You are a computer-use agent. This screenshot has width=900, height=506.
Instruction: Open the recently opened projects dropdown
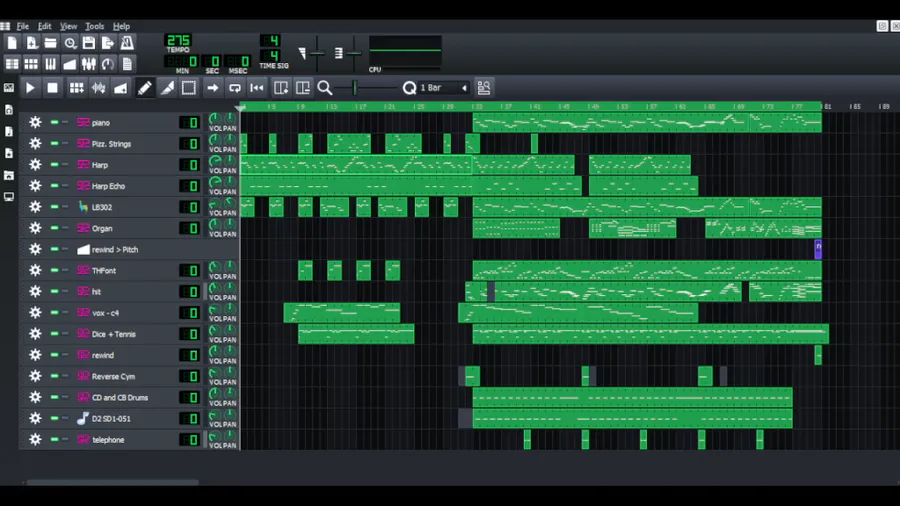point(69,43)
